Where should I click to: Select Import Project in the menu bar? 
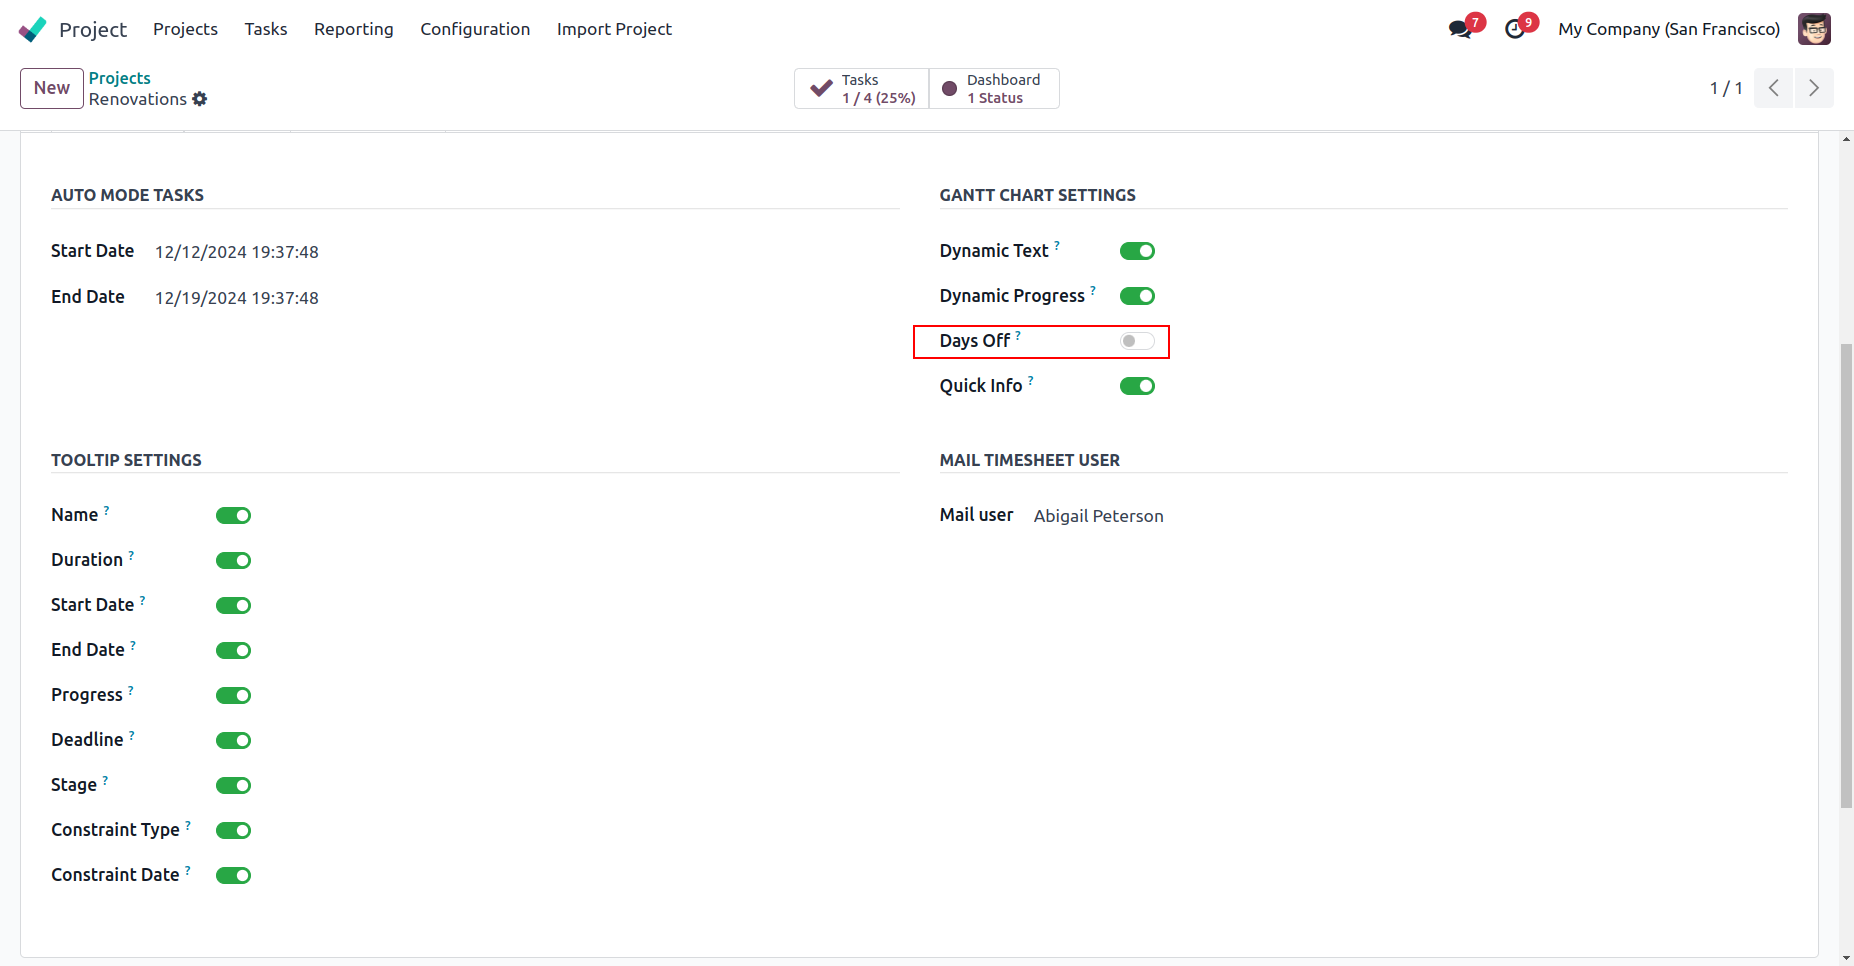click(614, 29)
